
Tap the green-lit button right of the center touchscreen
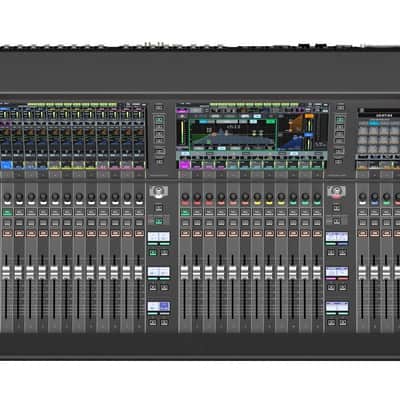tap(340, 120)
